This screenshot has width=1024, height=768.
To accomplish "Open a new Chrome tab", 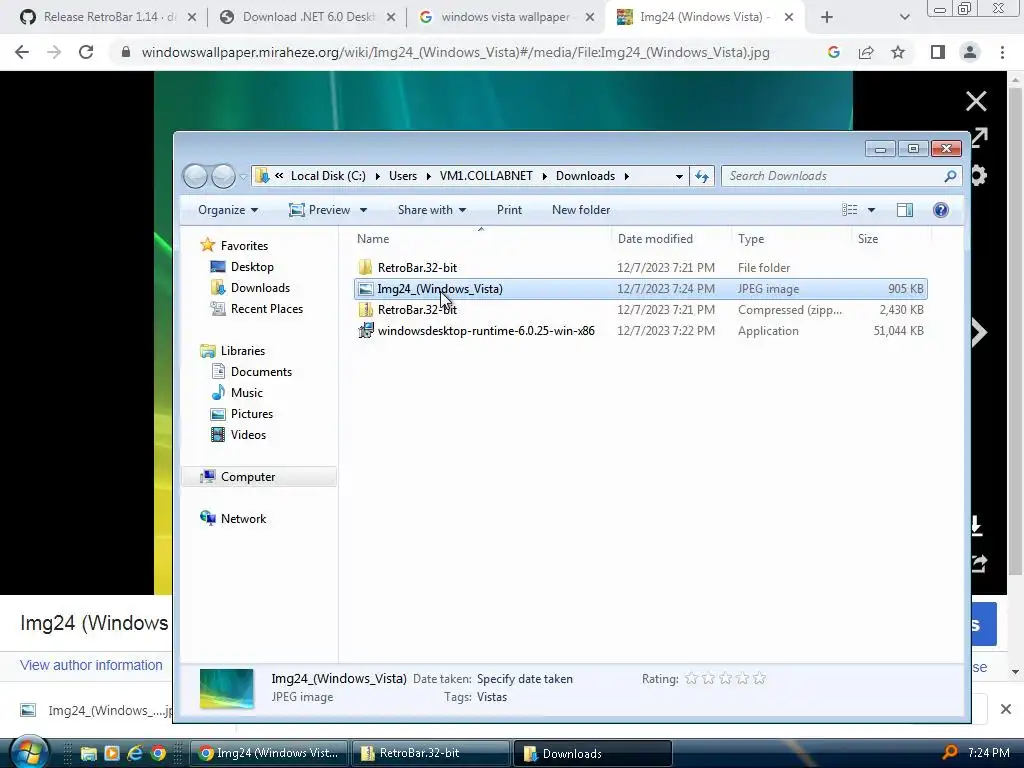I will coord(827,18).
